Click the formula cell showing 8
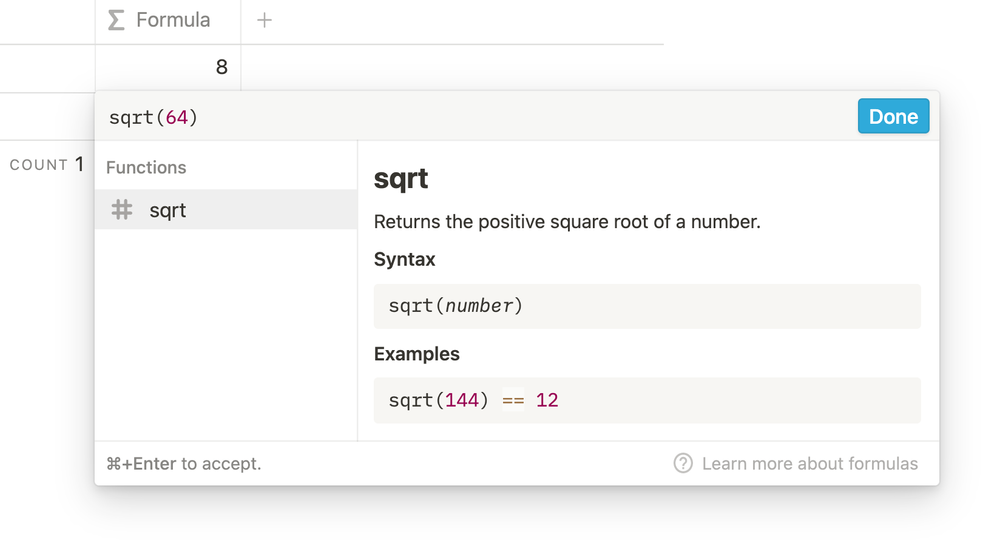This screenshot has width=1000, height=557. click(168, 67)
